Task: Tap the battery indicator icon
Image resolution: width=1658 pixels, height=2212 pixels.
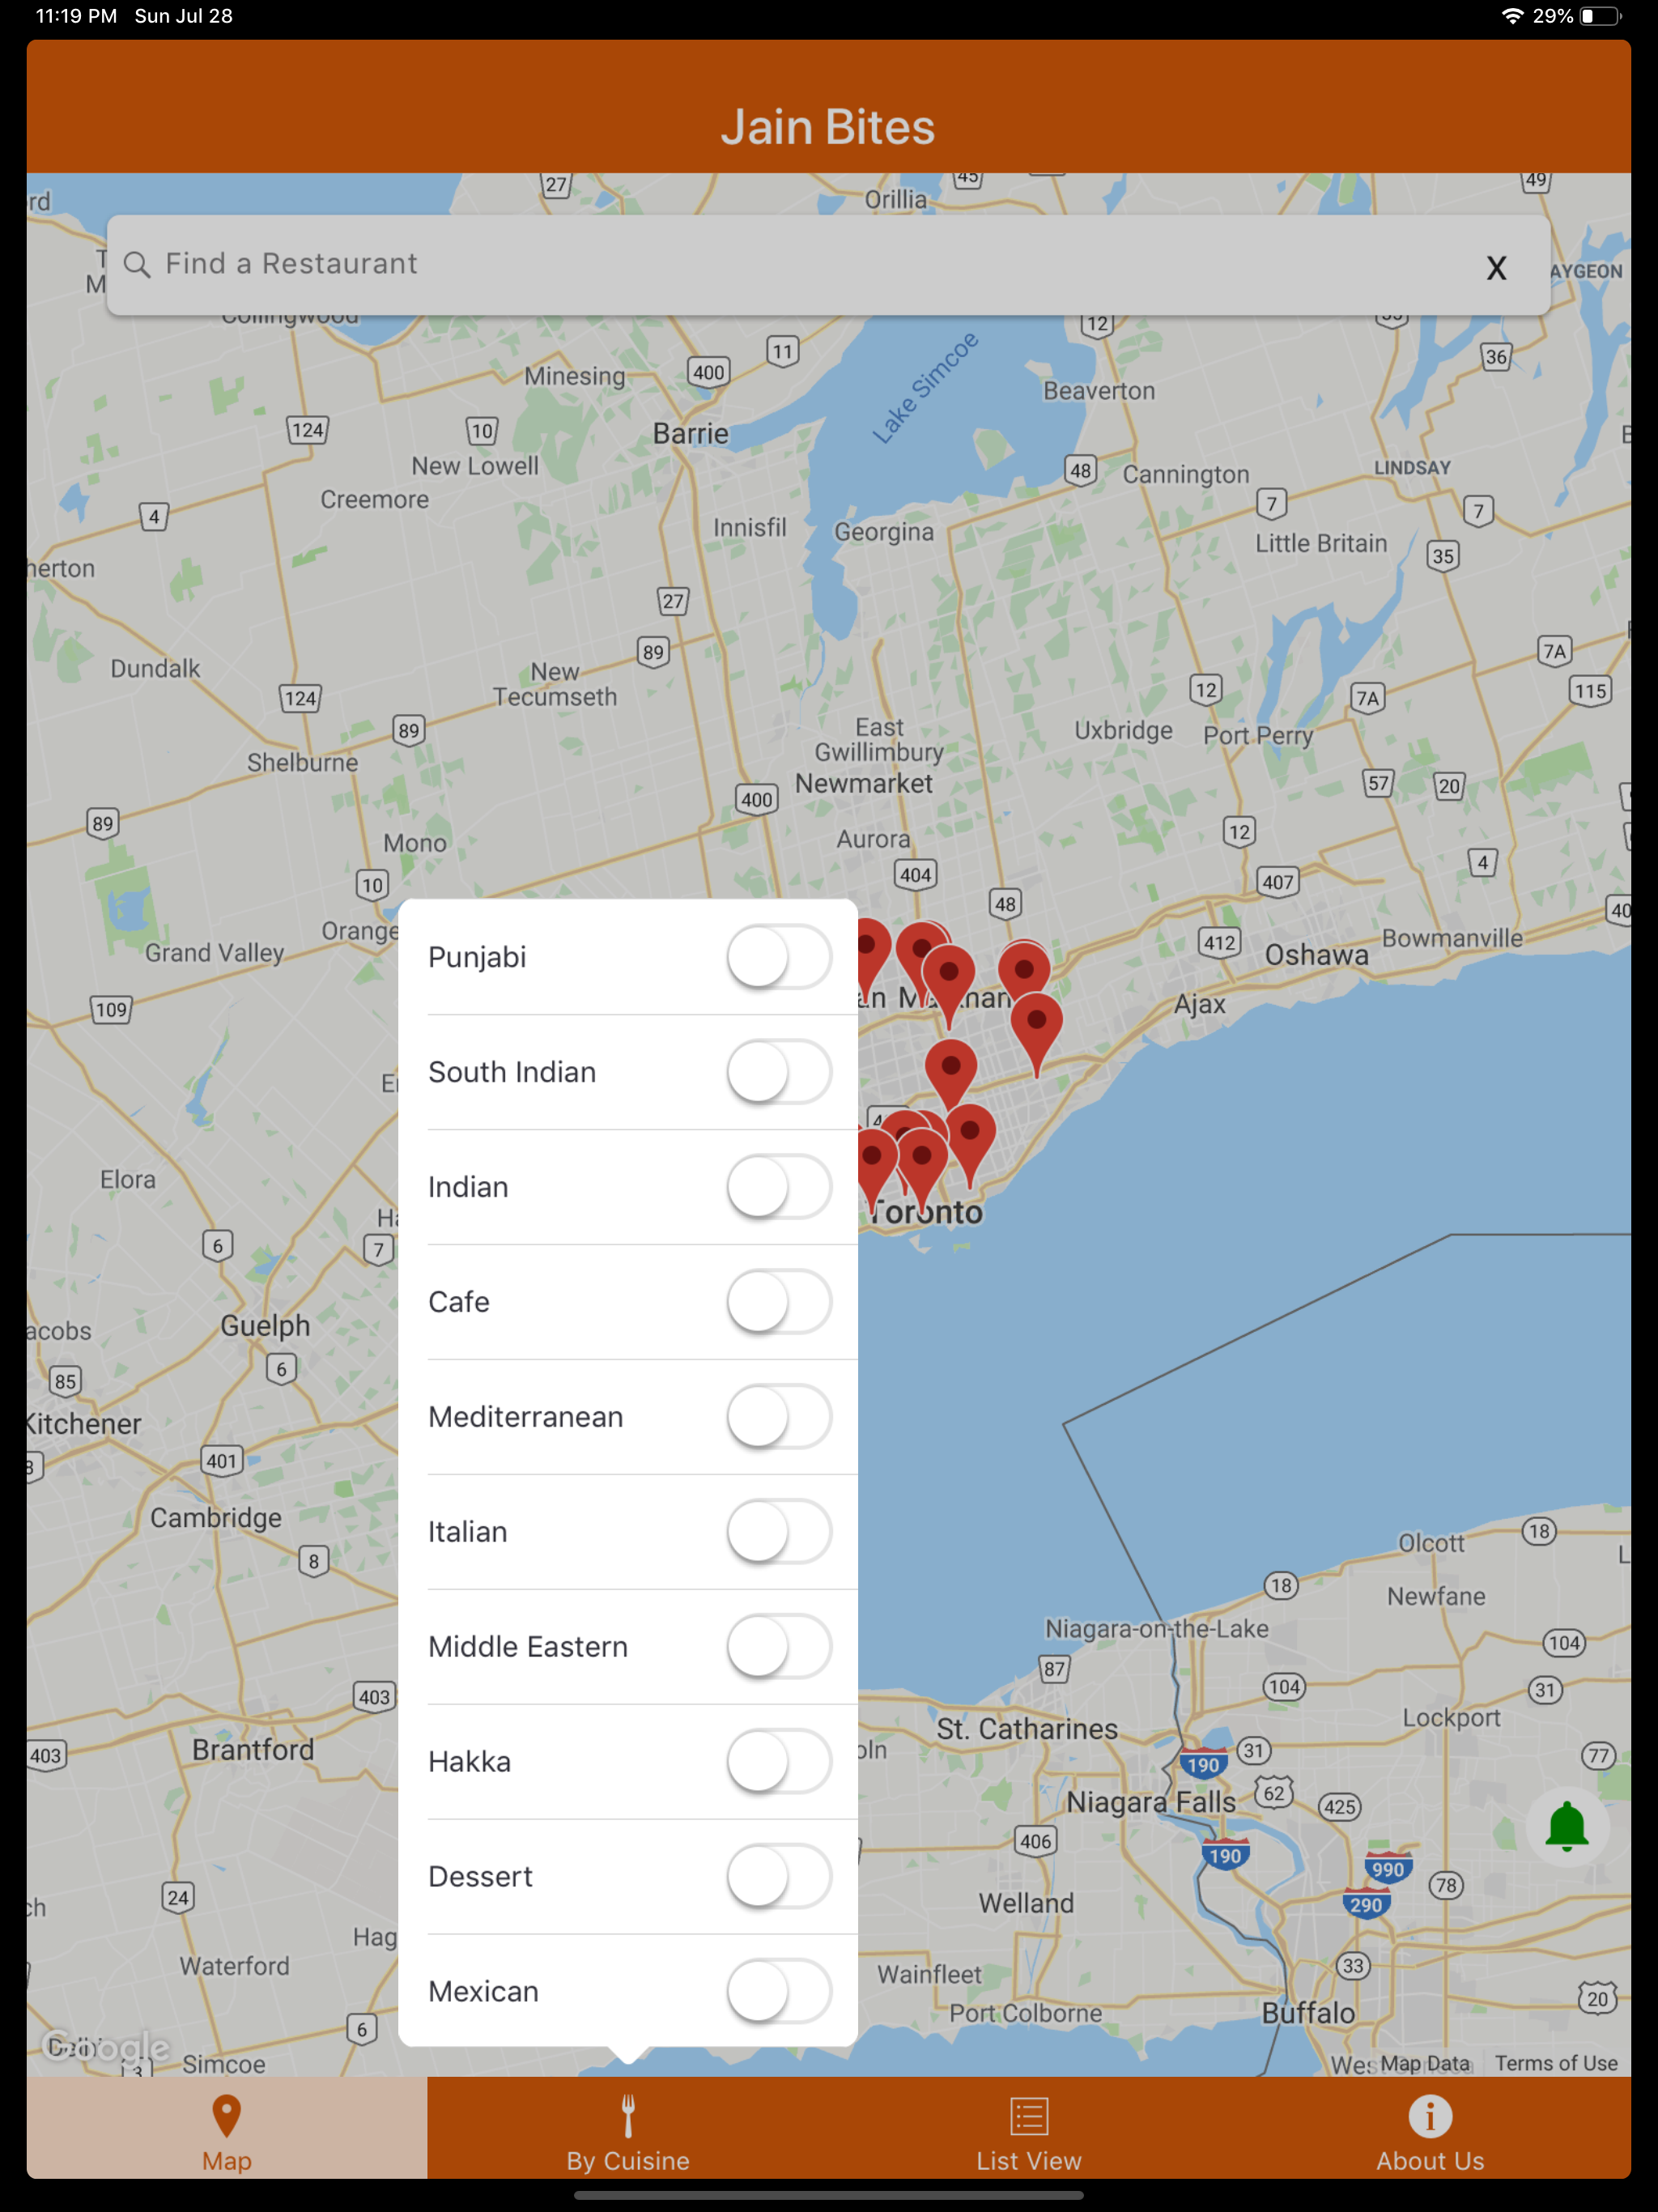Action: pos(1600,16)
